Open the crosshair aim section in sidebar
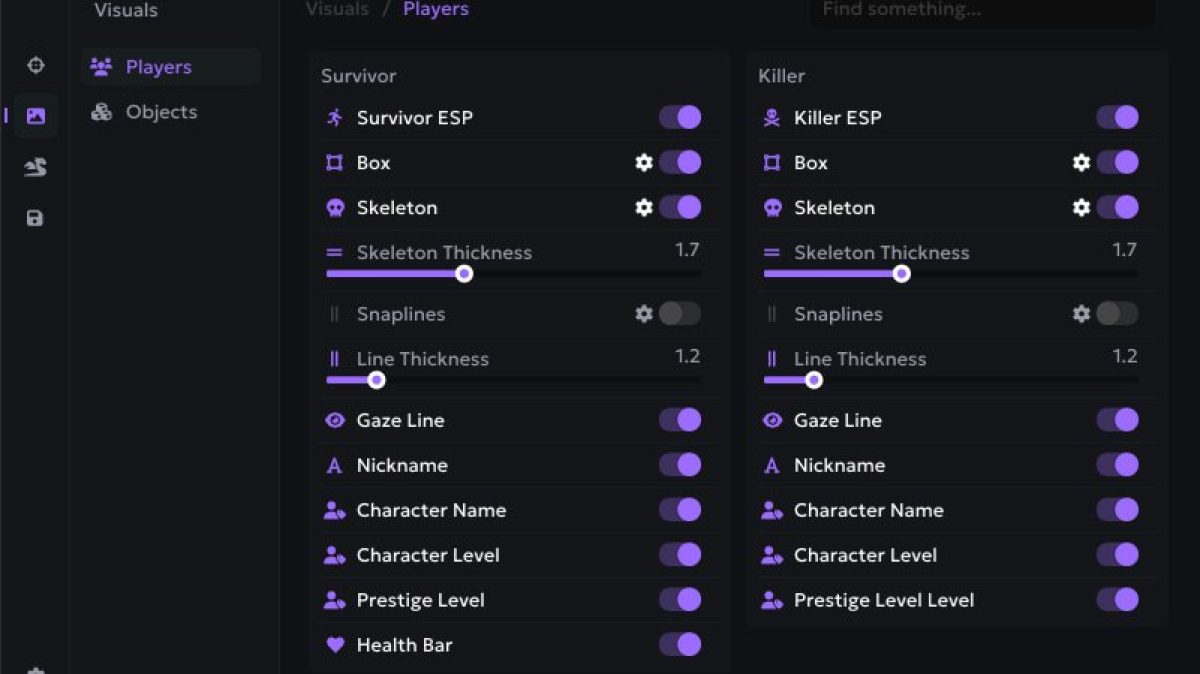1200x674 pixels. (x=36, y=66)
